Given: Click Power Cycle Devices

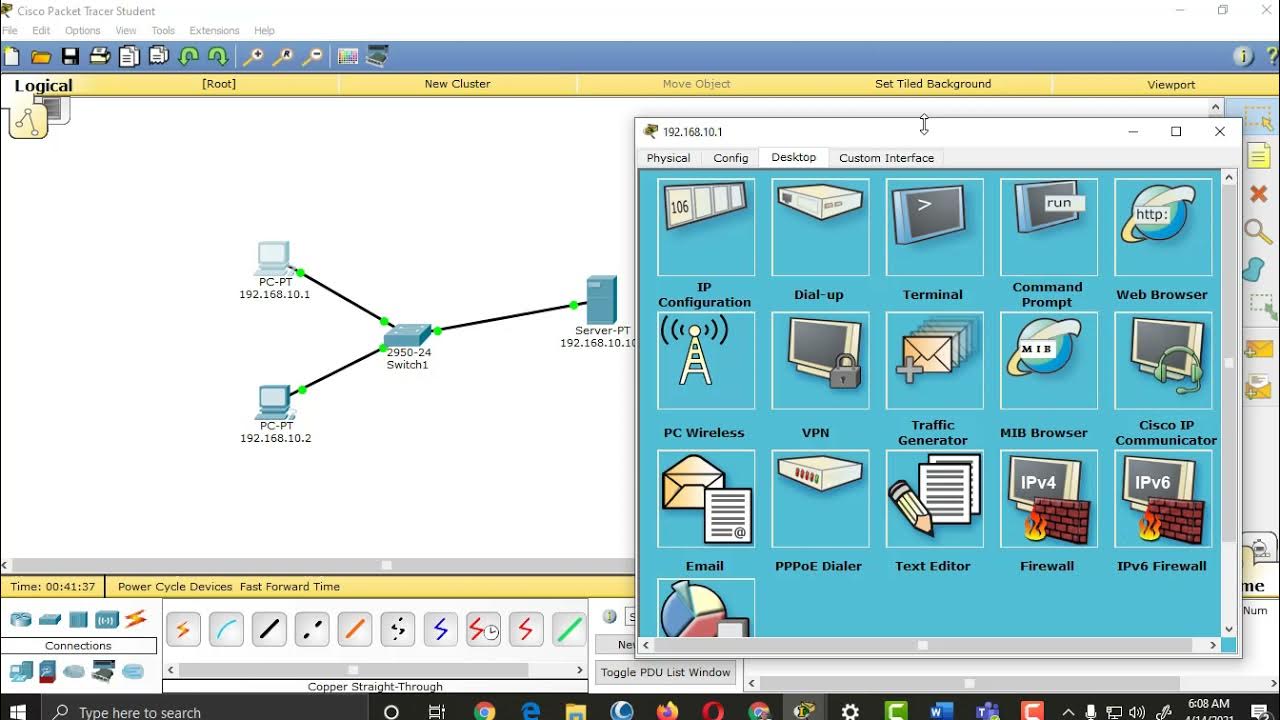Looking at the screenshot, I should (x=175, y=587).
